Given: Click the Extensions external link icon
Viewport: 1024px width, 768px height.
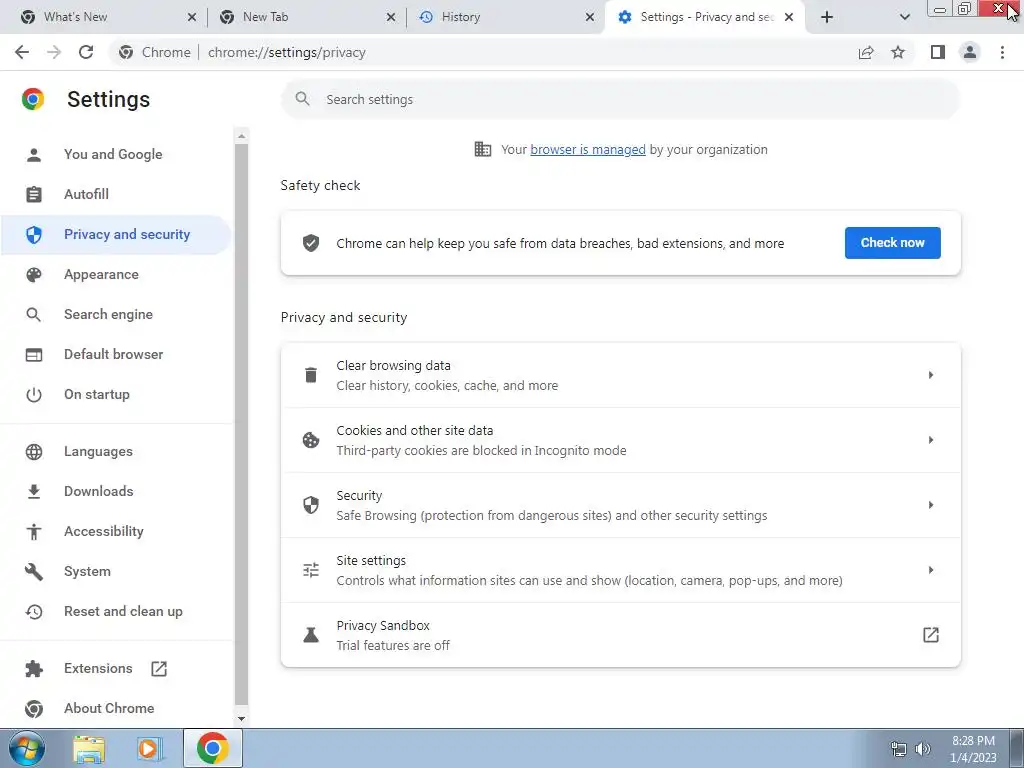Looking at the screenshot, I should 159,669.
